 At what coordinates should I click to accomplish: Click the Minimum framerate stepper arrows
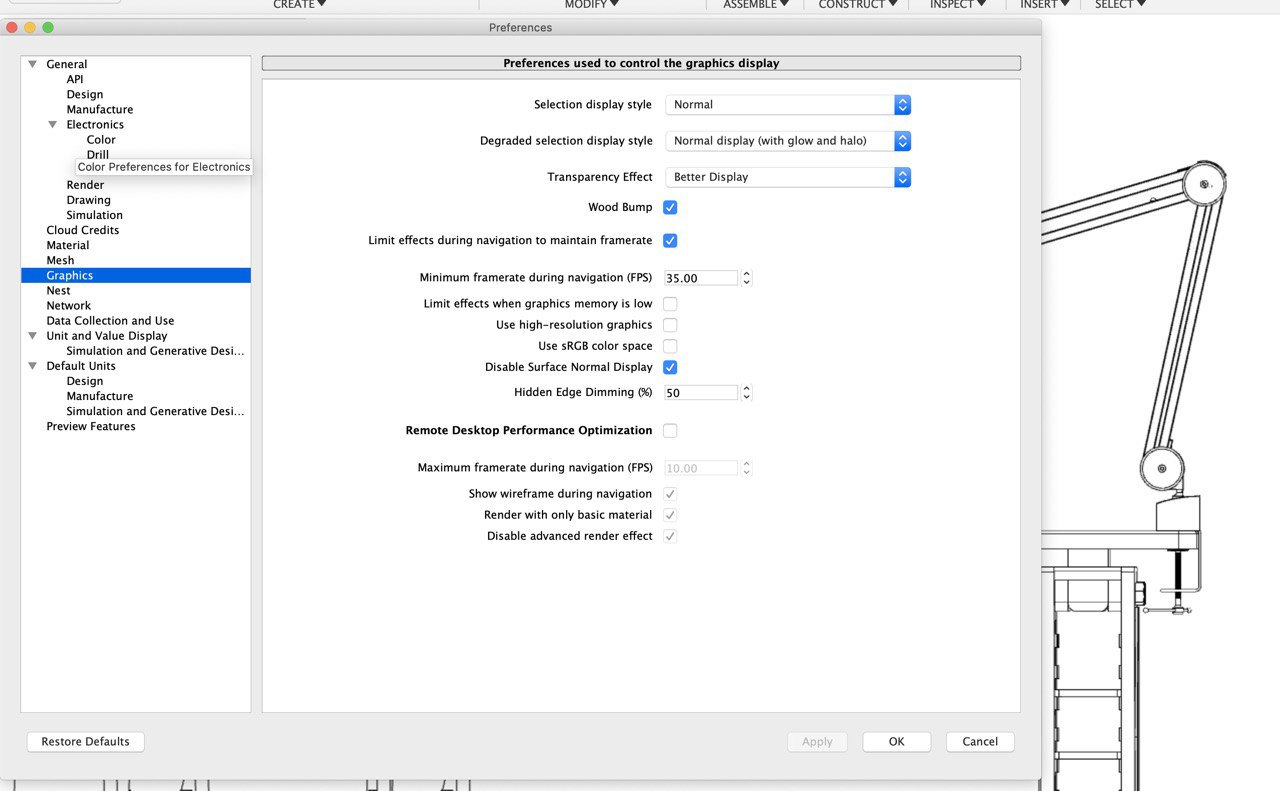pos(746,278)
